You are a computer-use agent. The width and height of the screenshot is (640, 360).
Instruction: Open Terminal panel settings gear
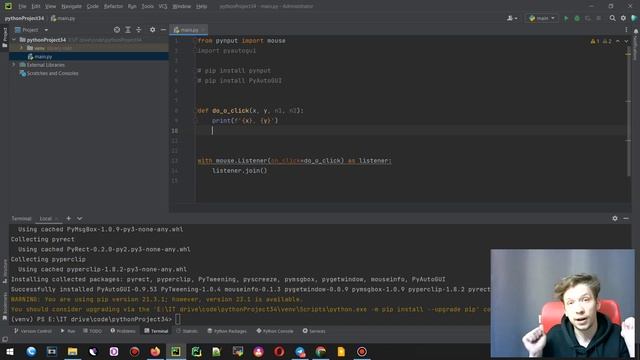(x=615, y=218)
